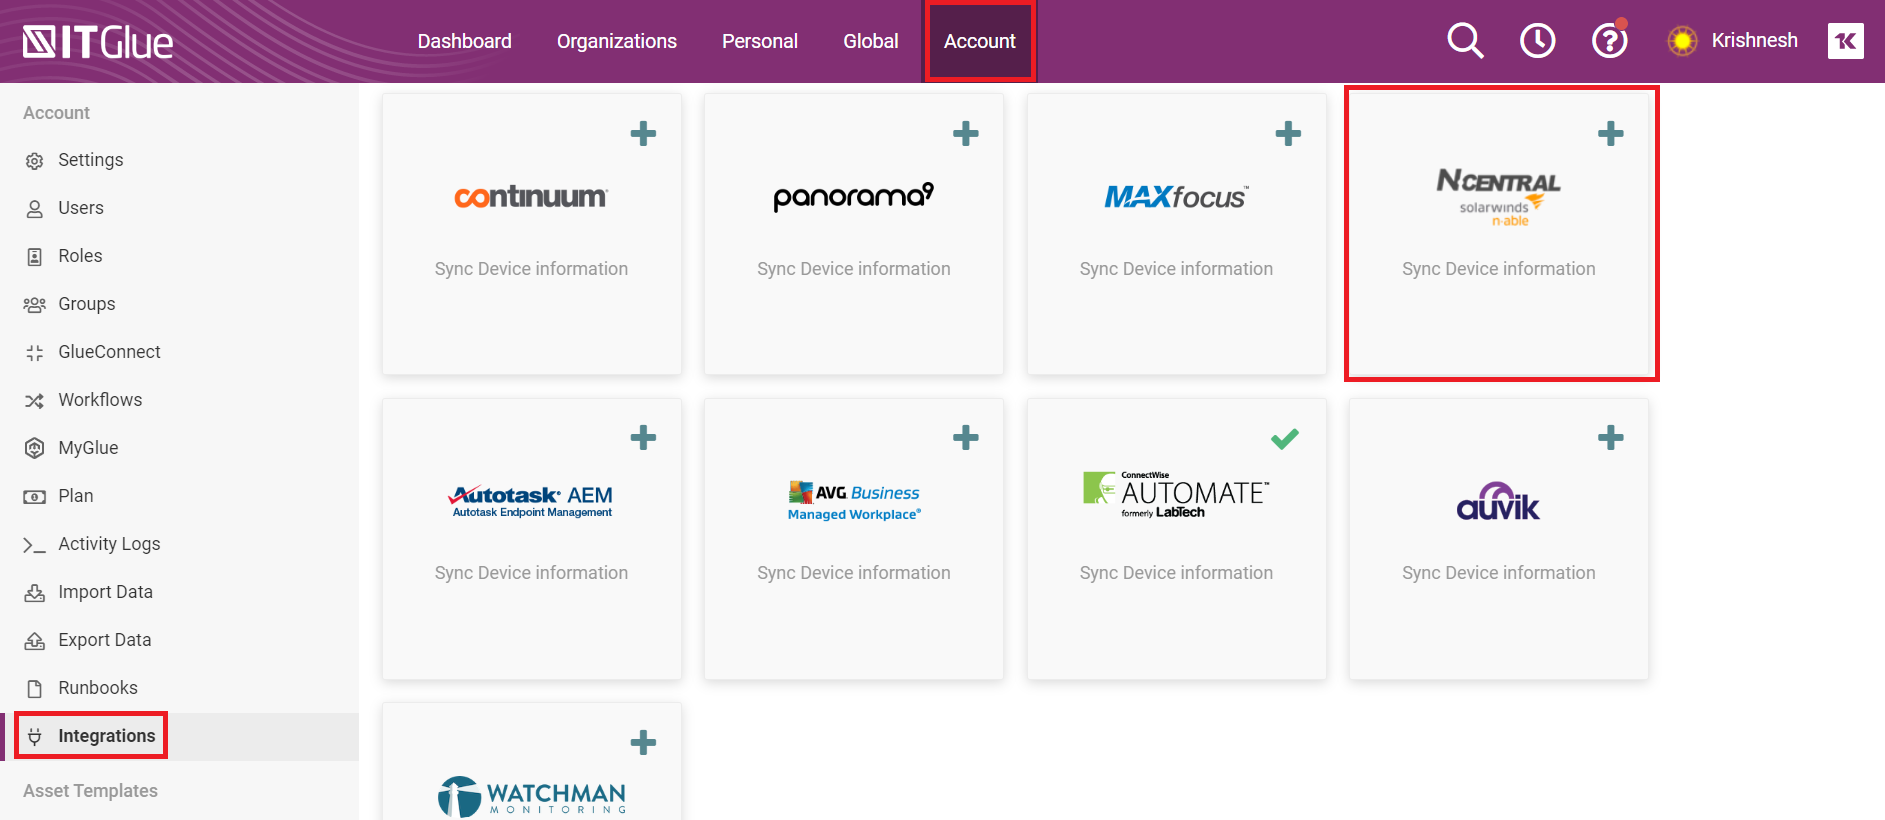This screenshot has width=1885, height=820.
Task: Add Auvik integration with plus icon
Action: (1610, 437)
